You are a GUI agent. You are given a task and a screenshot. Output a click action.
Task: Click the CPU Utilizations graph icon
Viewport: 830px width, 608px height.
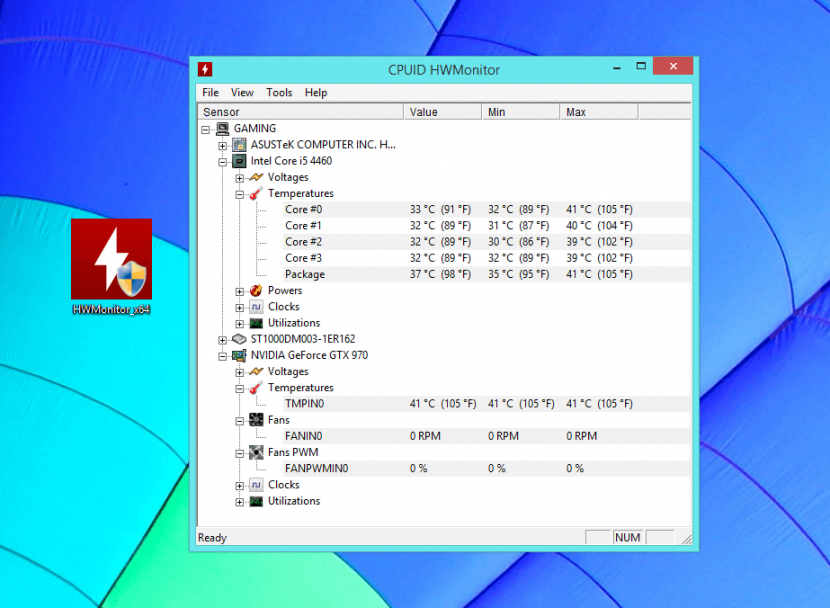tap(256, 323)
